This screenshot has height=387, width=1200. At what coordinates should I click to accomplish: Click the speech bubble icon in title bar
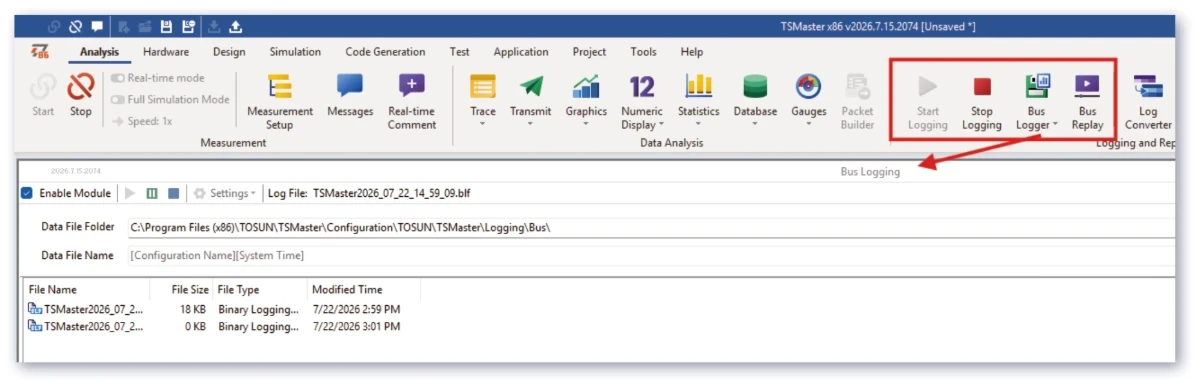click(x=97, y=27)
